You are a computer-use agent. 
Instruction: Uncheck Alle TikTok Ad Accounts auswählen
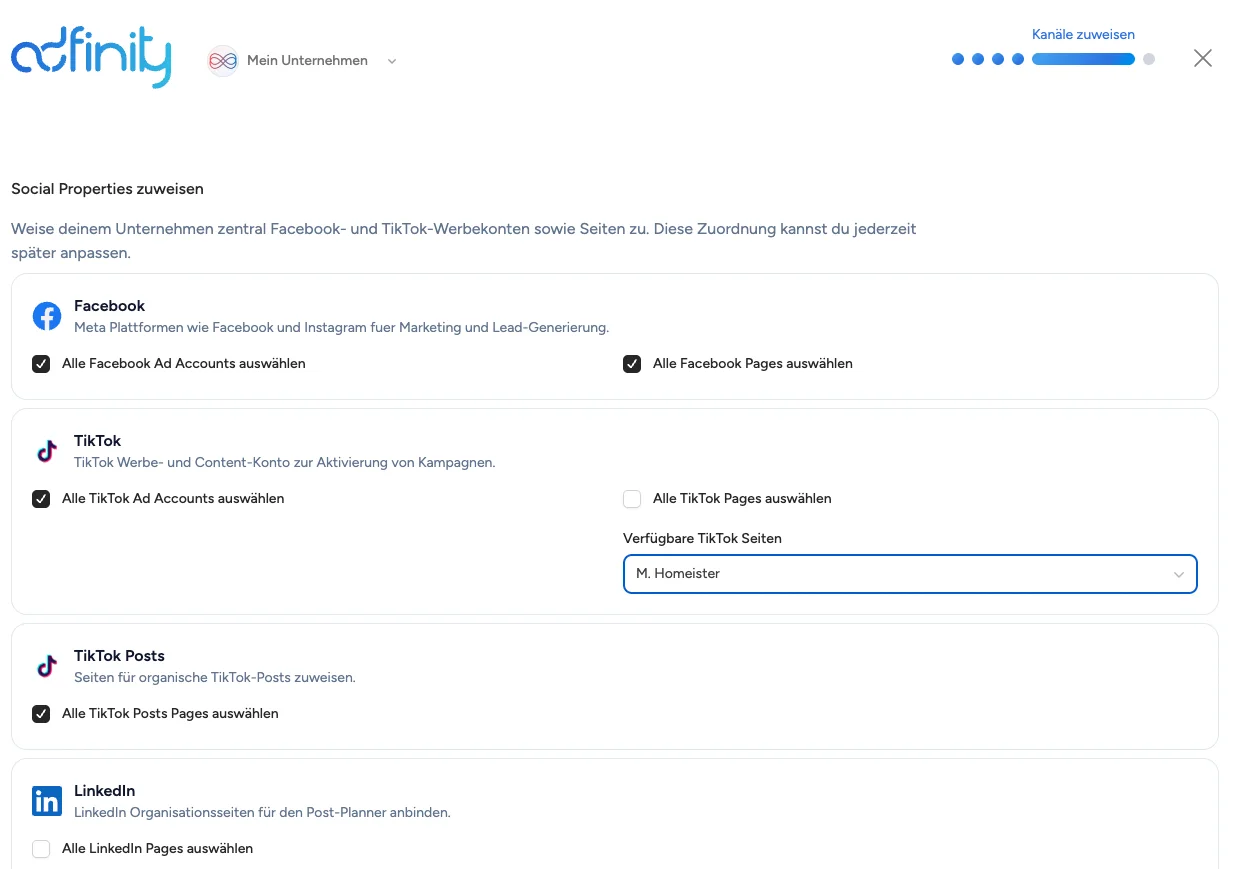click(x=41, y=499)
